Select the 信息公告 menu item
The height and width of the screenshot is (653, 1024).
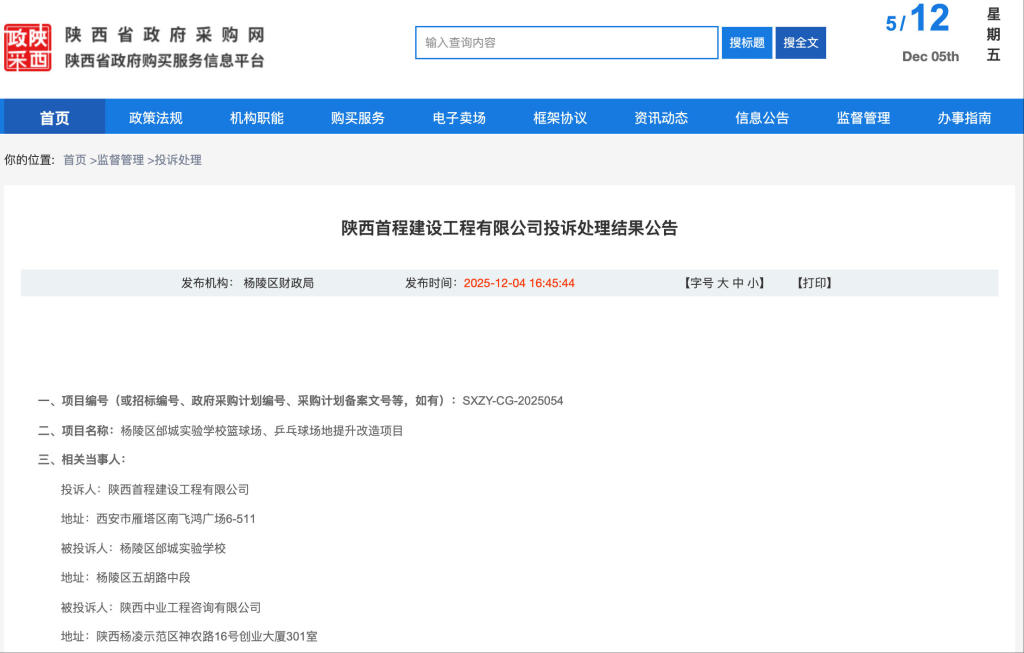762,118
